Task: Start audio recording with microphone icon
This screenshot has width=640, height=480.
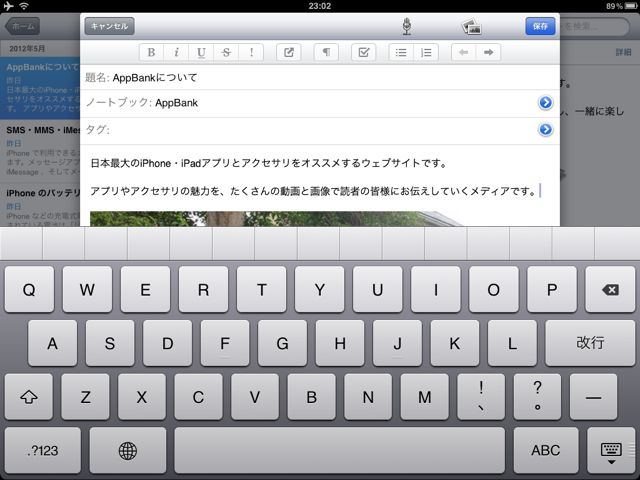Action: pyautogui.click(x=407, y=26)
